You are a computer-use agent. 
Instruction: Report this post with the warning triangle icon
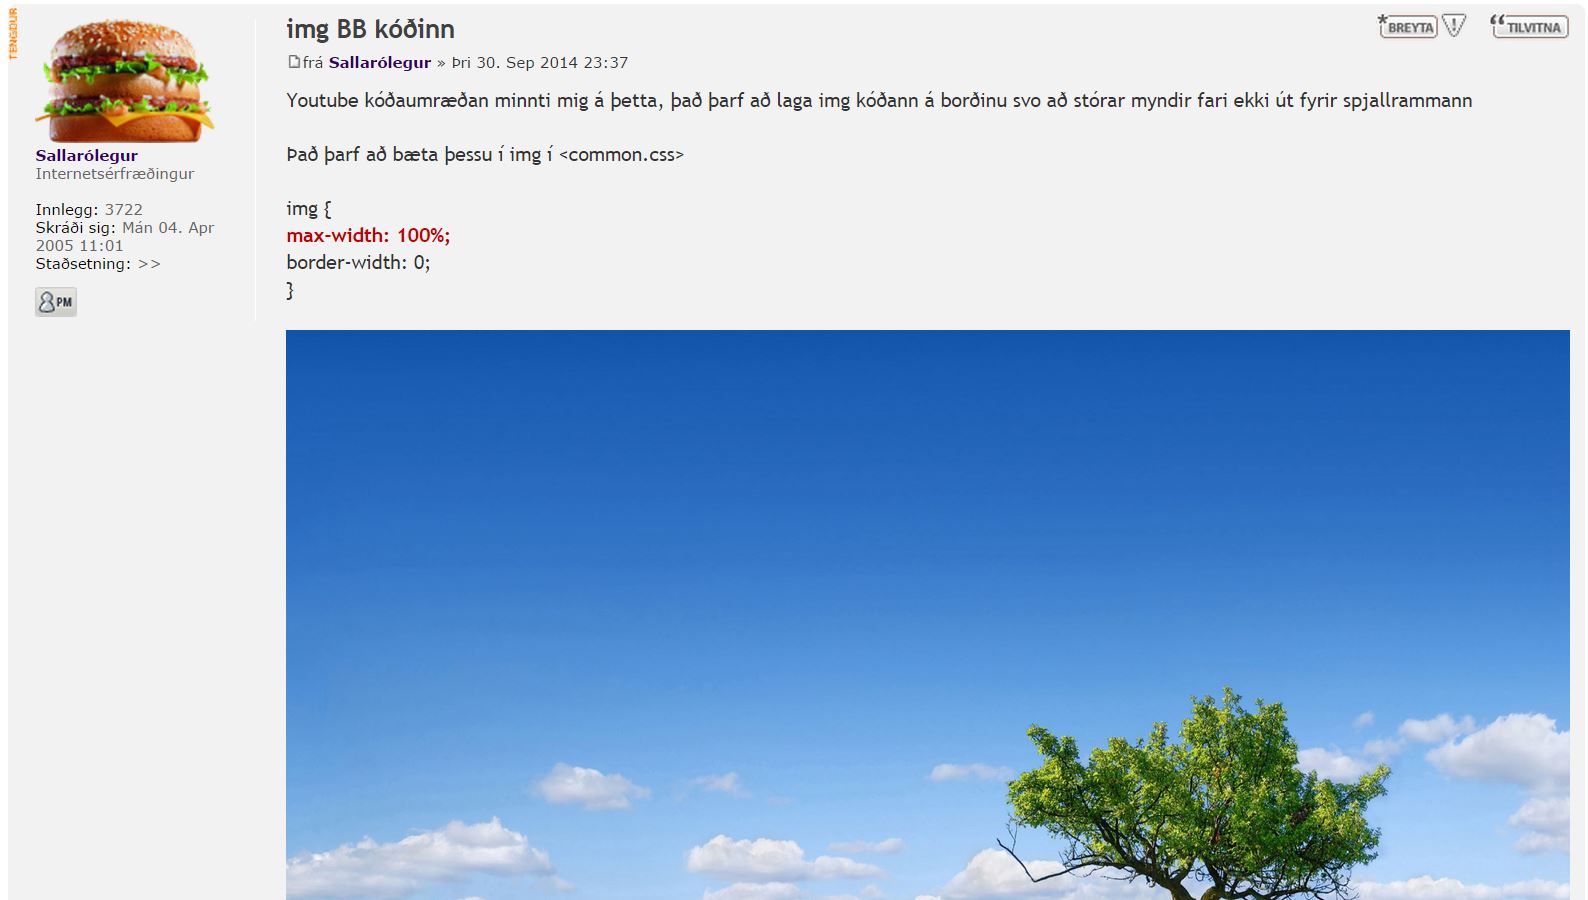click(x=1455, y=26)
